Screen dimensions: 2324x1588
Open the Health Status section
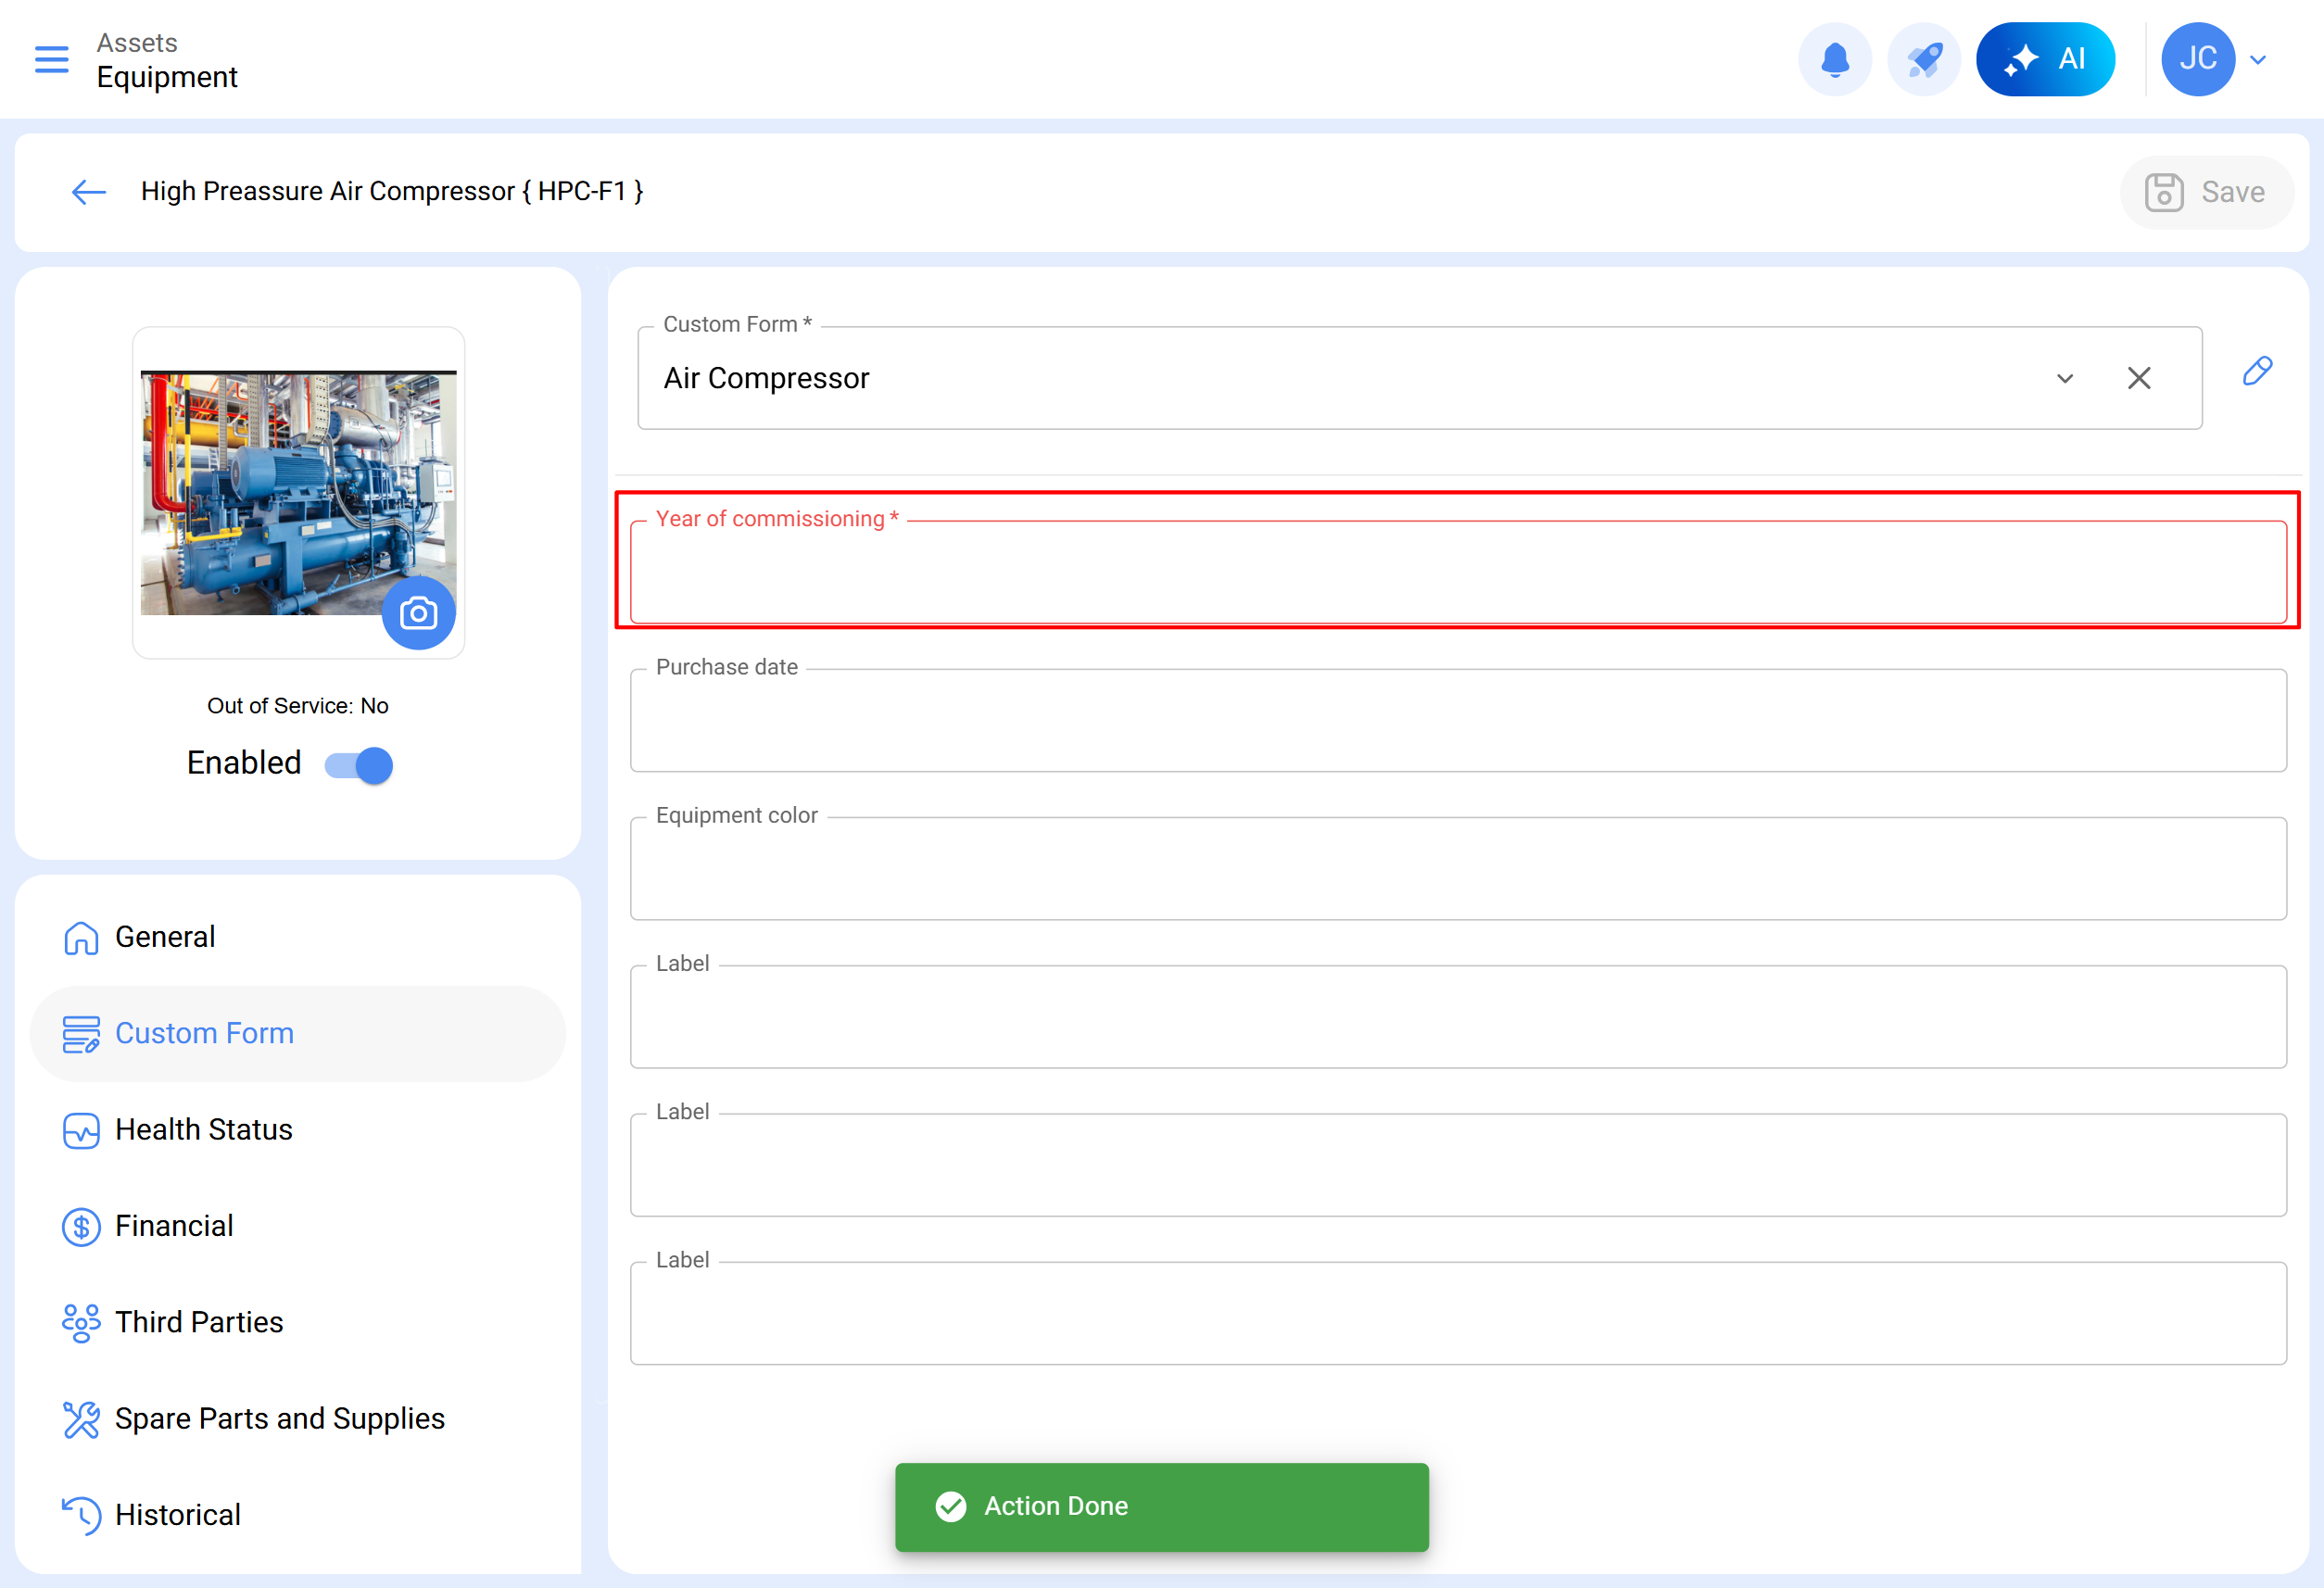point(203,1130)
